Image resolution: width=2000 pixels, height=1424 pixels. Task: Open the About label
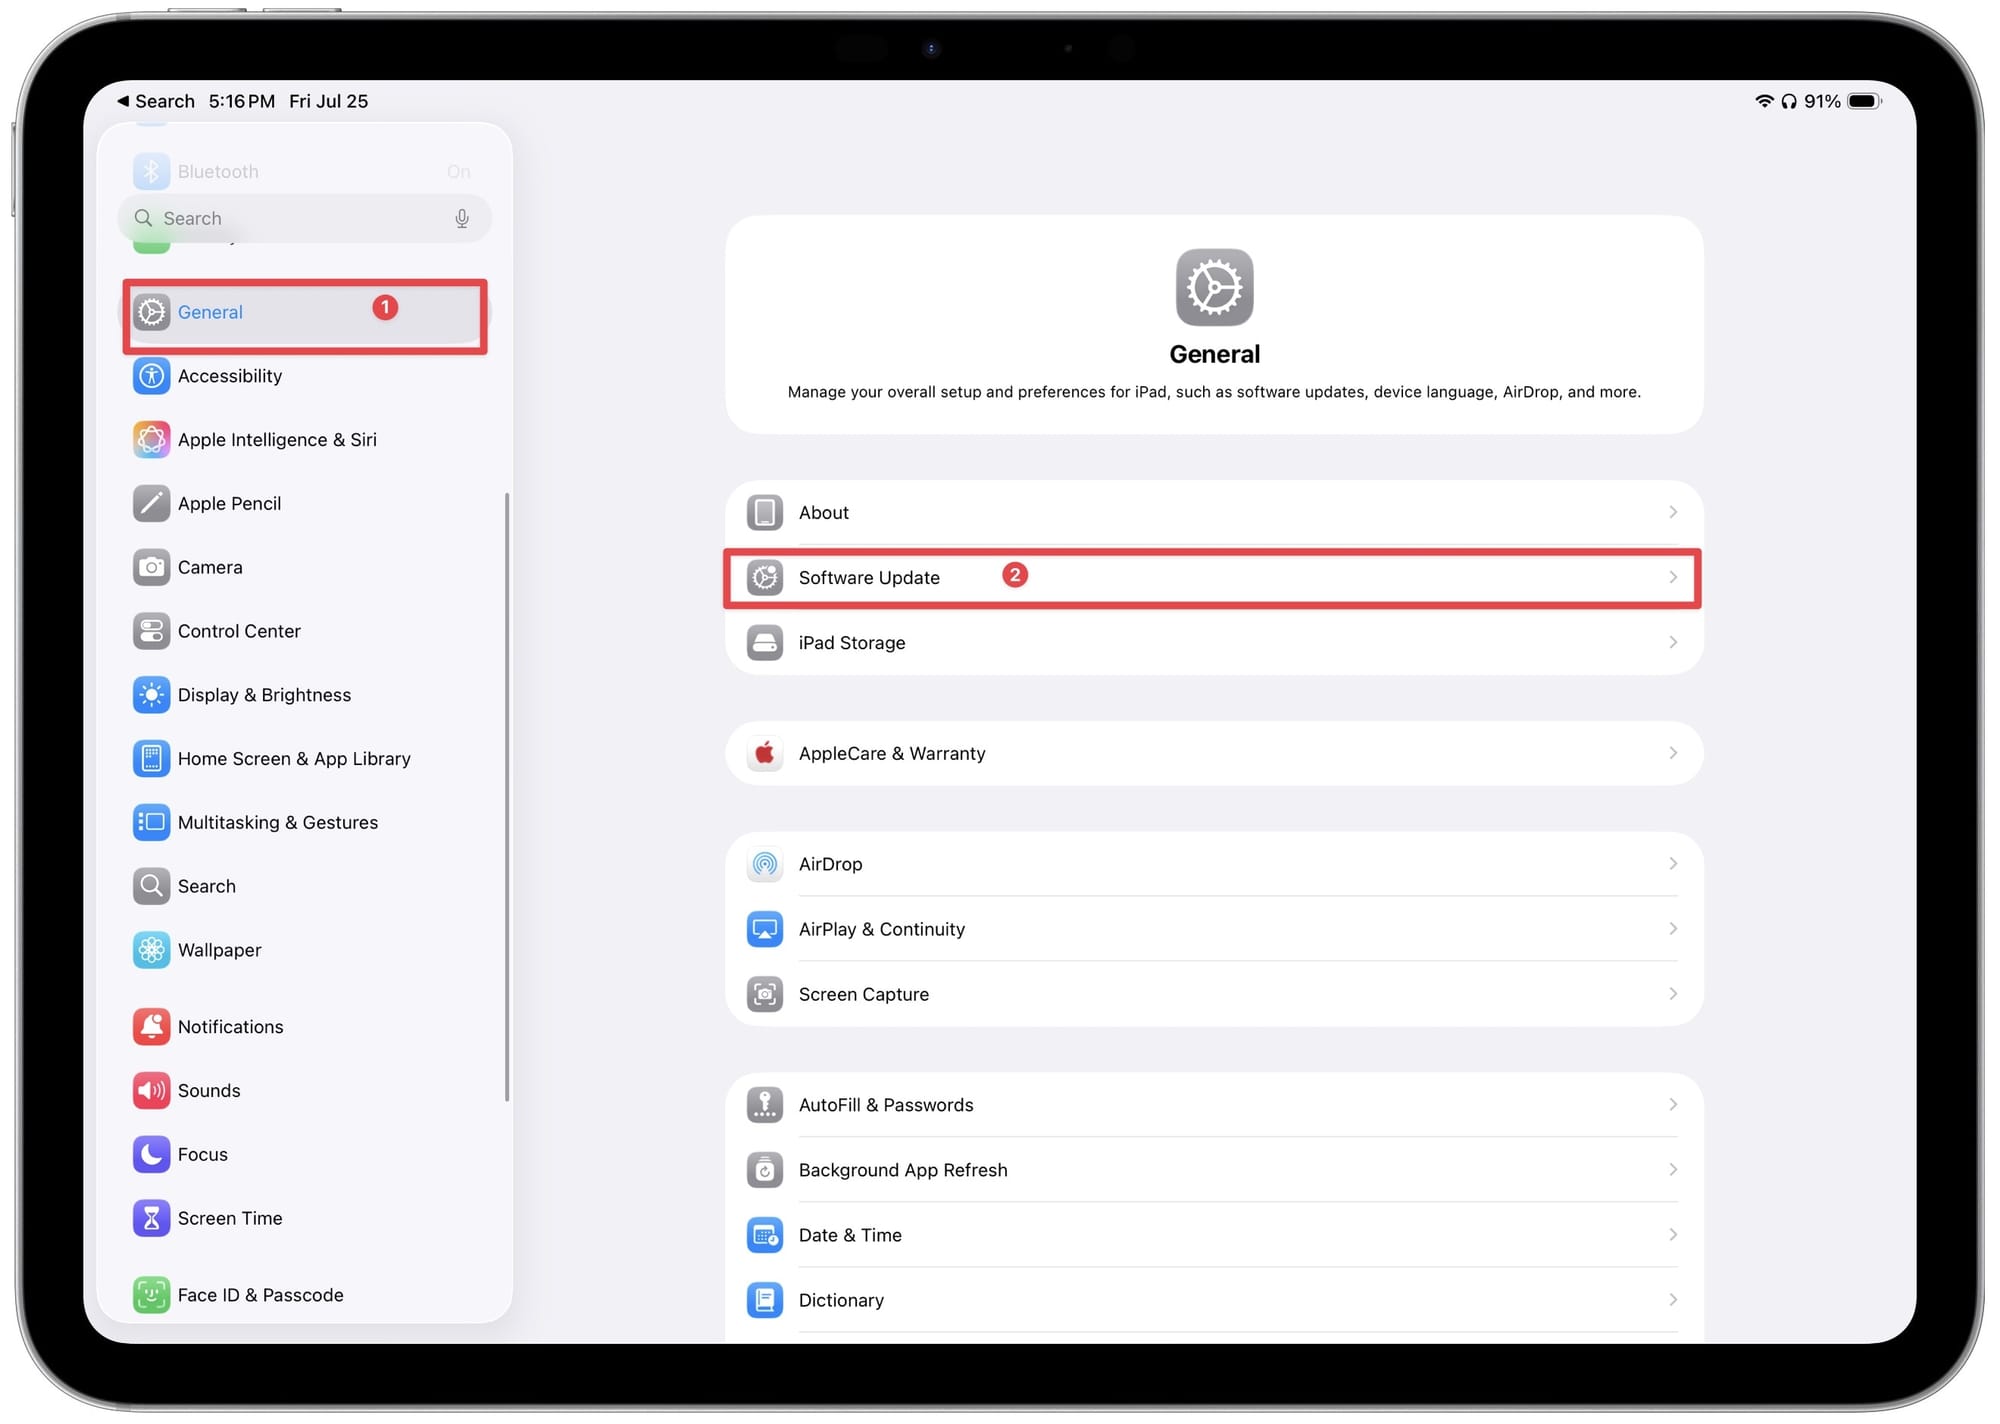[823, 513]
